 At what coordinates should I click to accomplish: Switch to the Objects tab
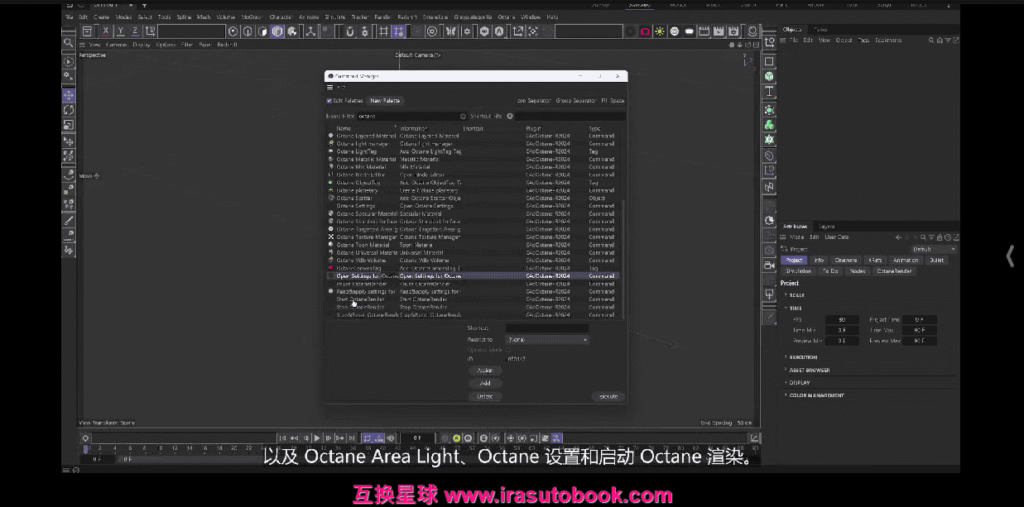click(792, 29)
